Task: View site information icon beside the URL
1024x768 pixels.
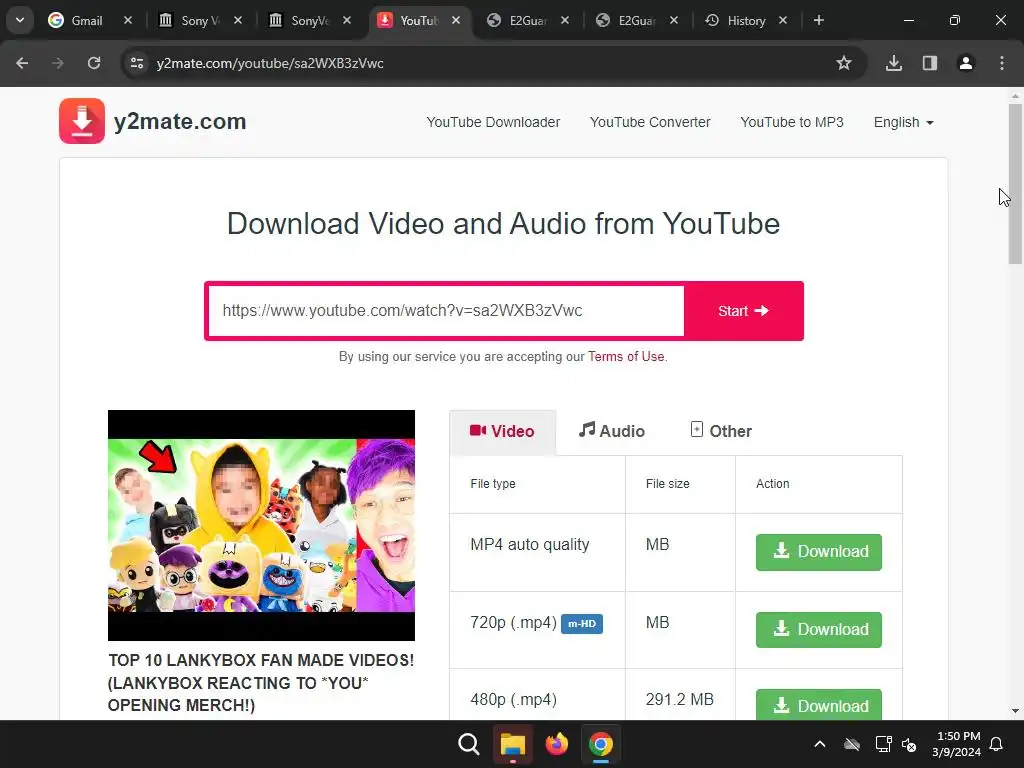Action: (x=137, y=63)
